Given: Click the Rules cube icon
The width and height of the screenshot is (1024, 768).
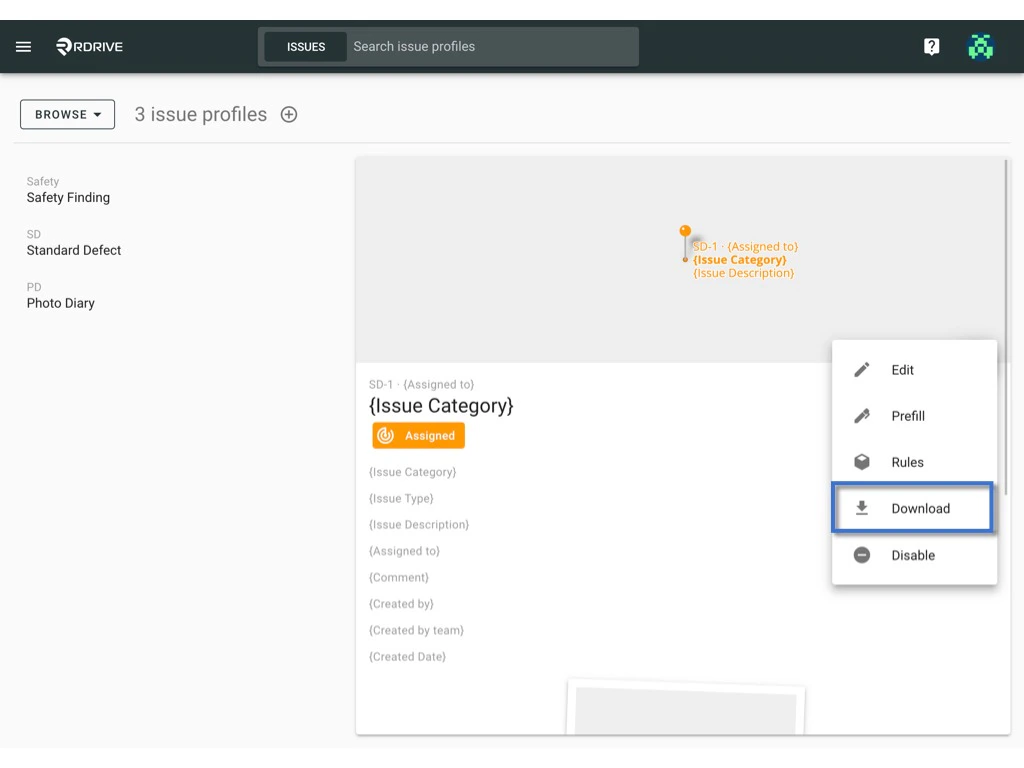Looking at the screenshot, I should pos(861,462).
